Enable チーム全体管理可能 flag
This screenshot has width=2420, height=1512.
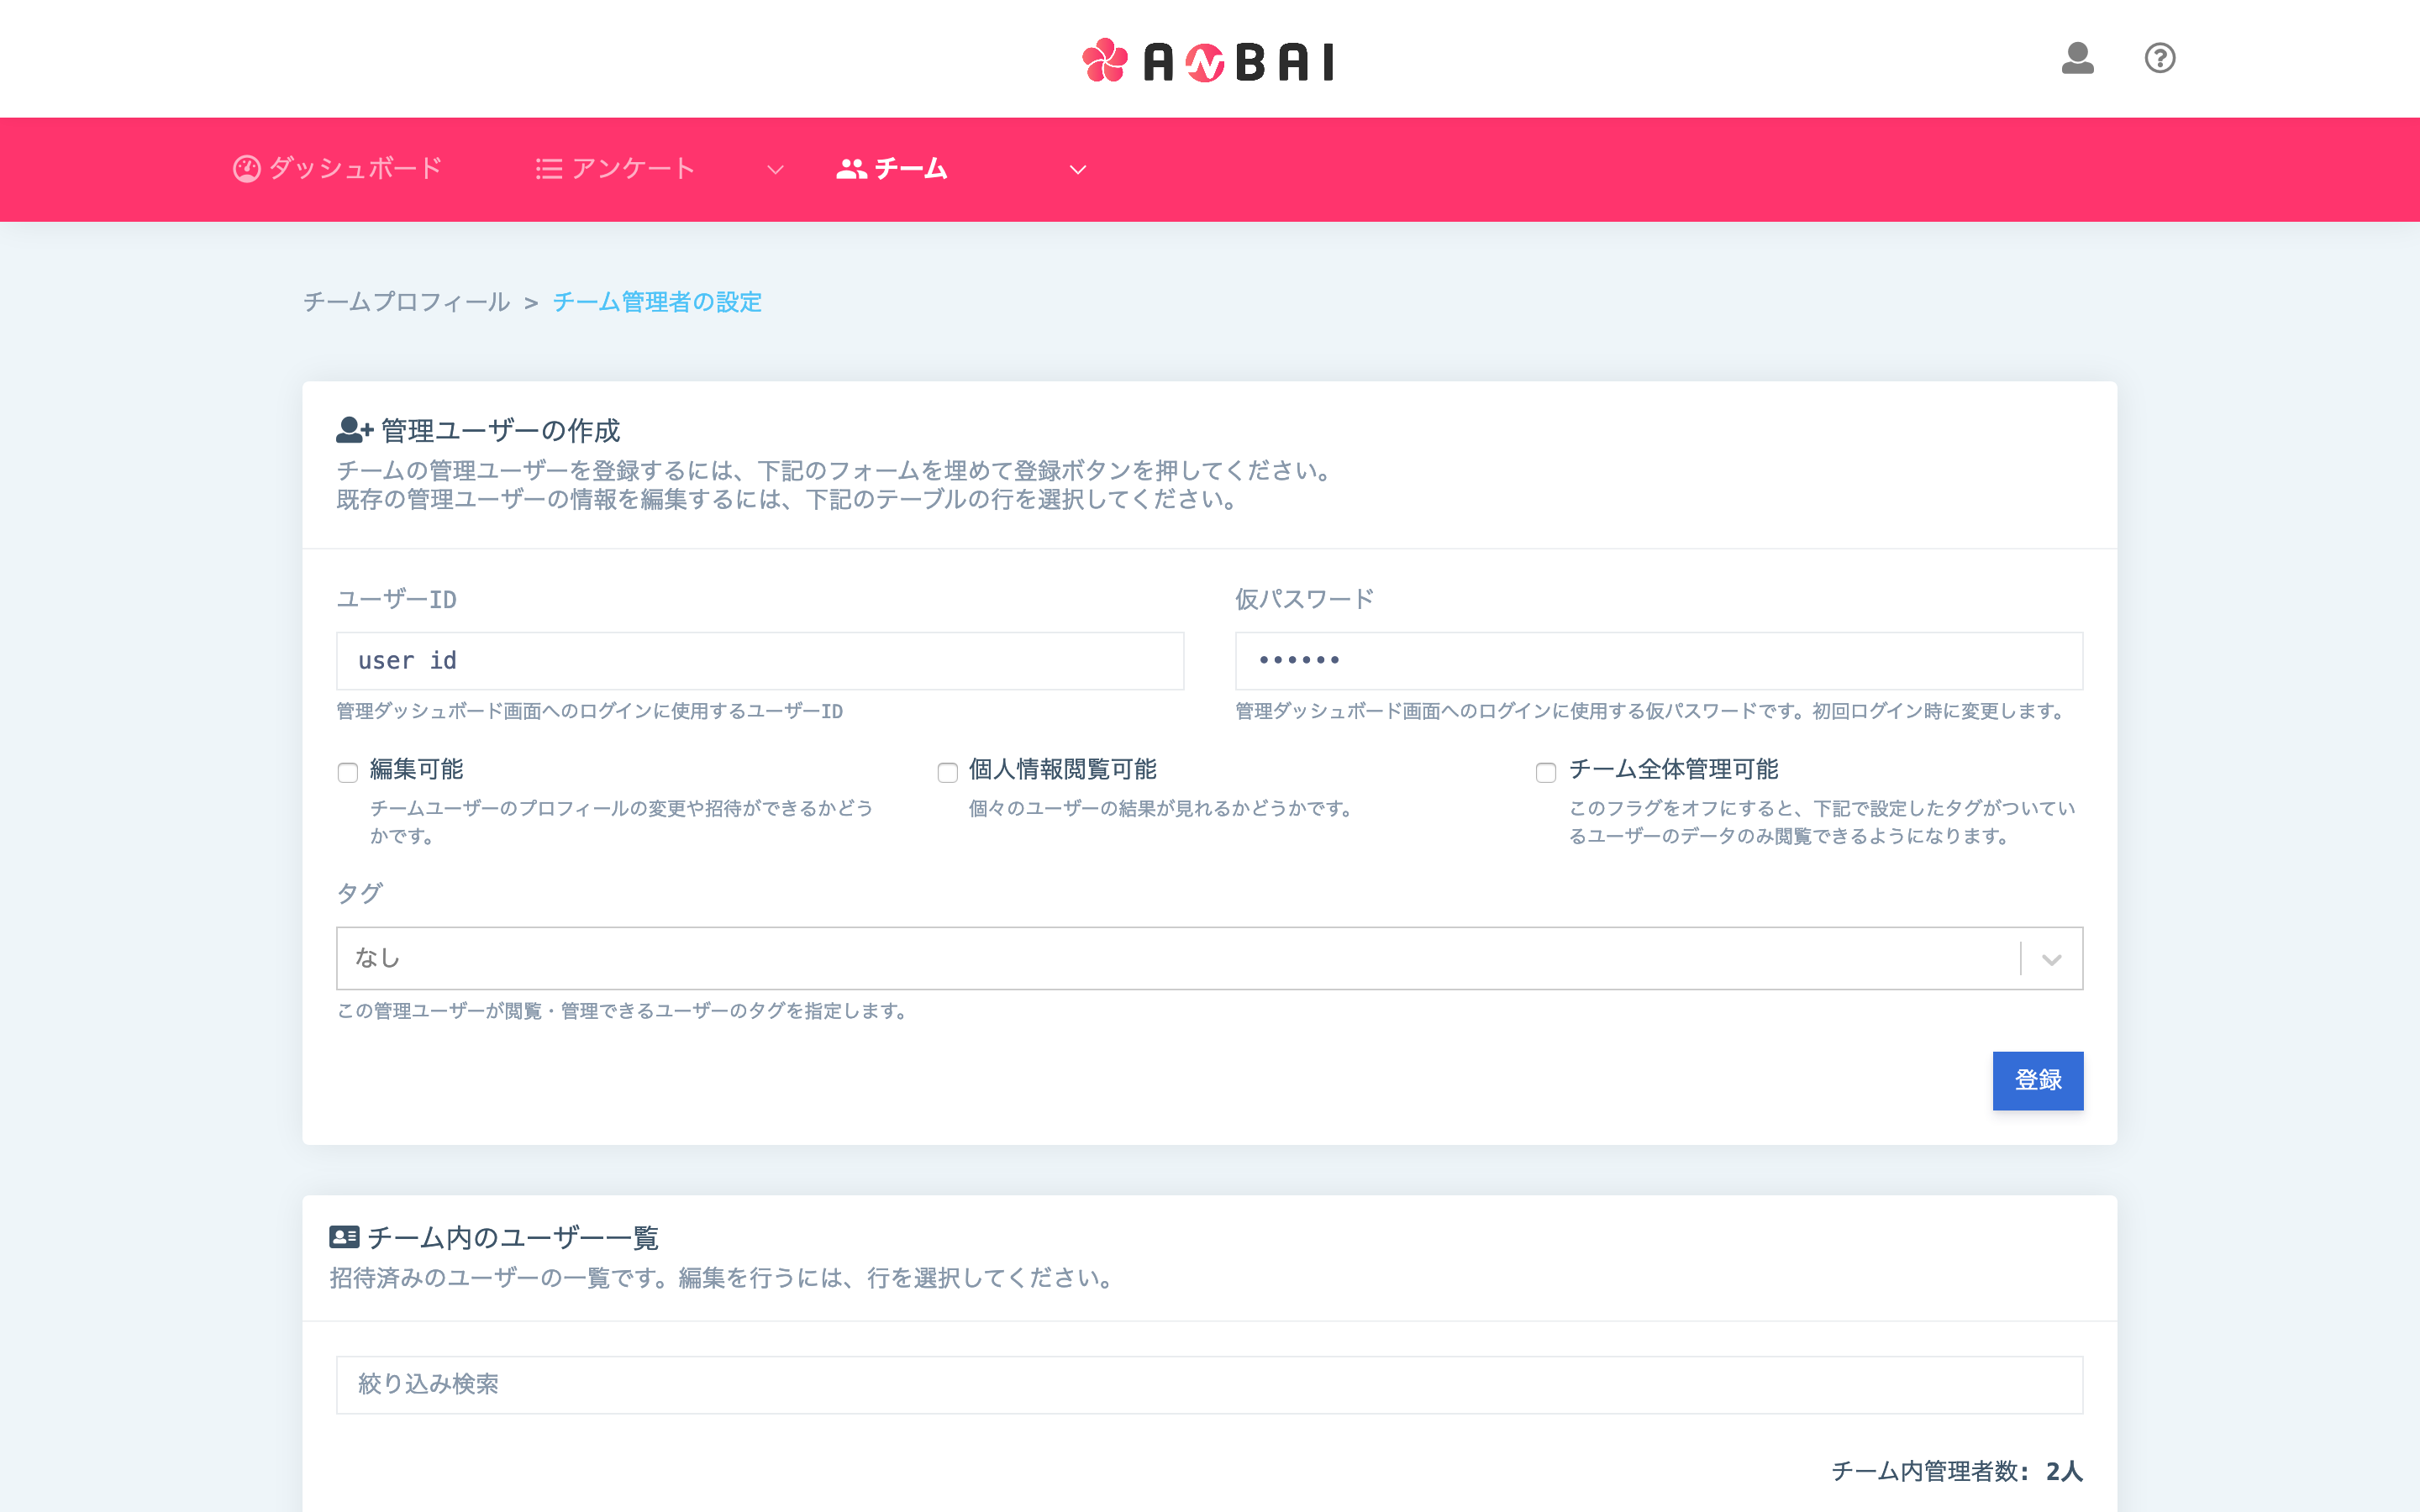tap(1546, 772)
